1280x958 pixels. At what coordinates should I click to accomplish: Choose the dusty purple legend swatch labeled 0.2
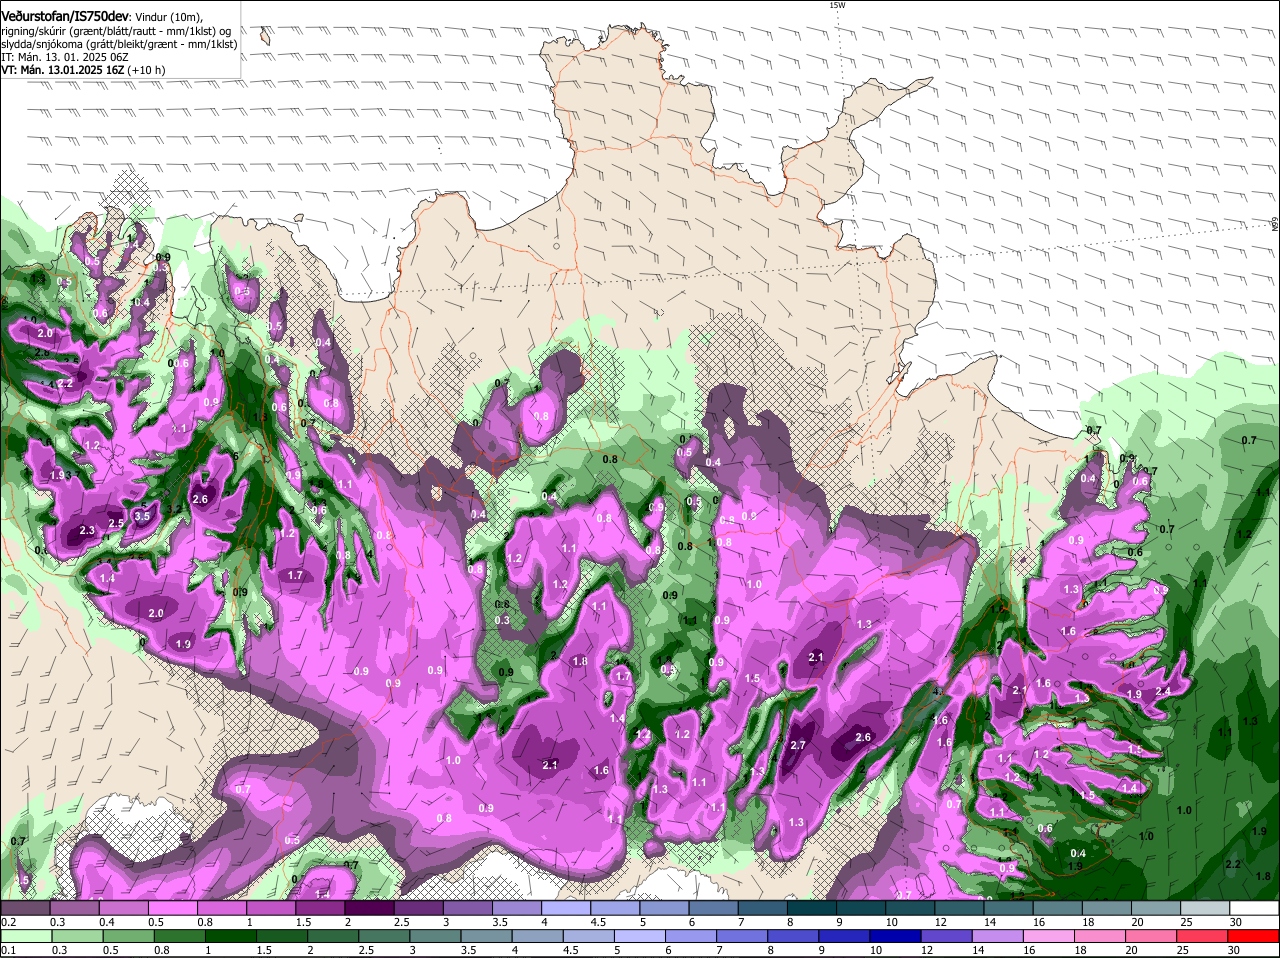[x=25, y=907]
